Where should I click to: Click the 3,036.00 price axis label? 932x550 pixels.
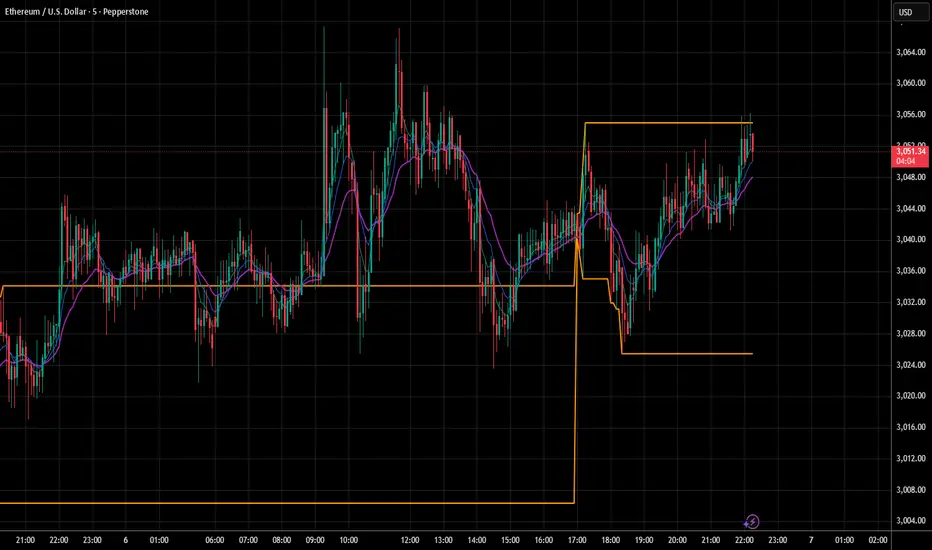pyautogui.click(x=911, y=271)
